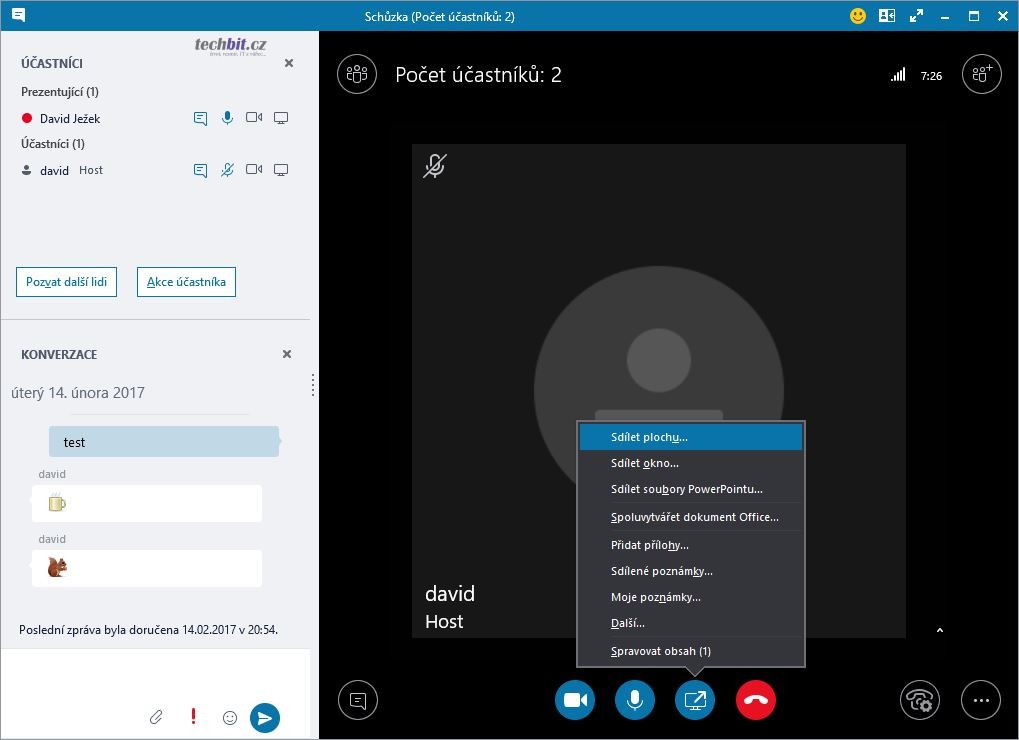Toggle the camera video button
This screenshot has height=740, width=1019.
(x=575, y=700)
